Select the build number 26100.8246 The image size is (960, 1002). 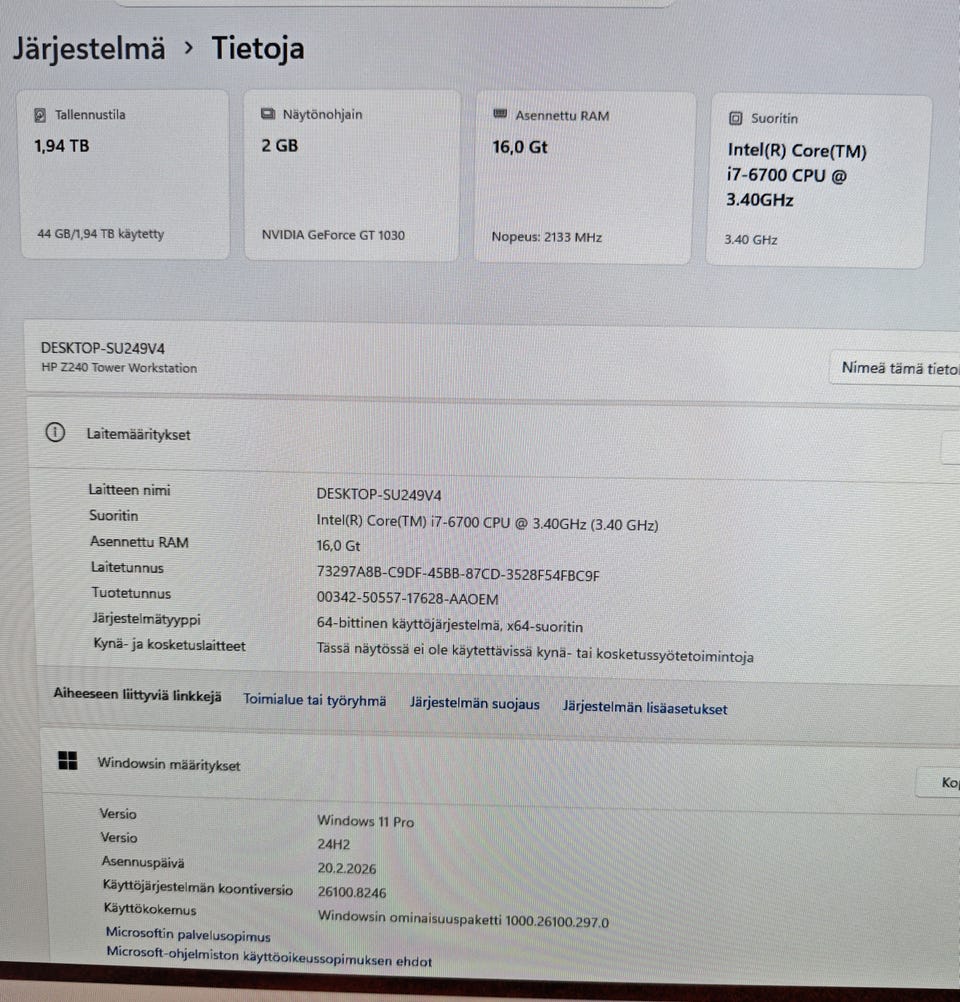[352, 893]
